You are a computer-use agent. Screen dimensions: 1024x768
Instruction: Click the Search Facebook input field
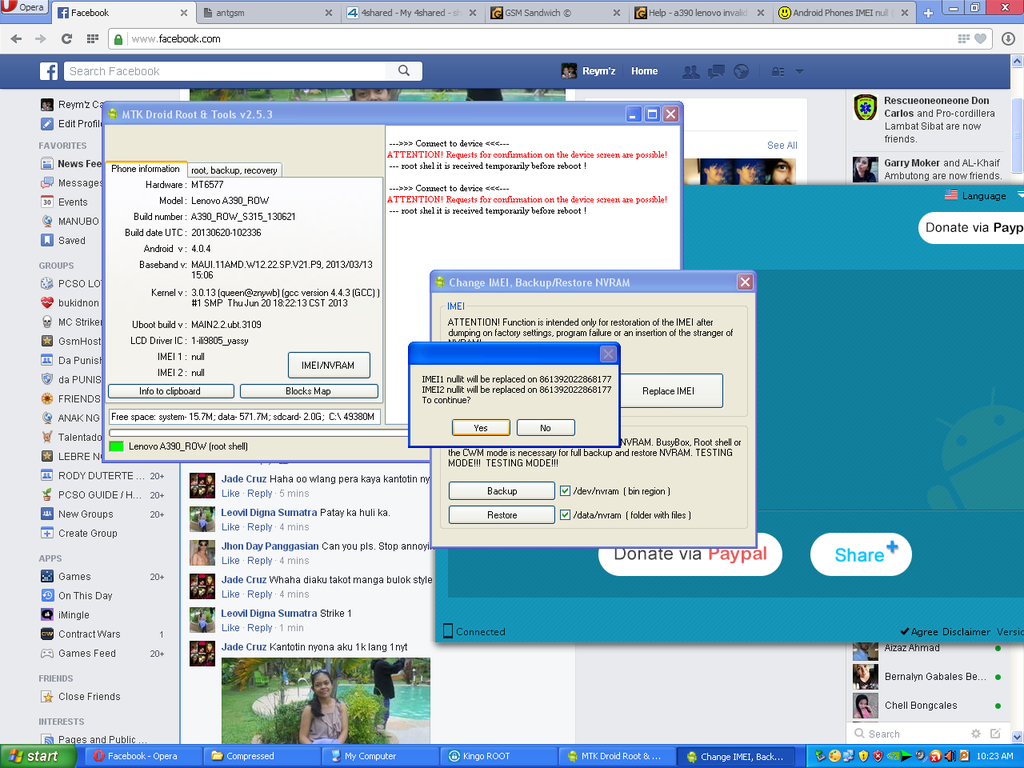(x=230, y=71)
